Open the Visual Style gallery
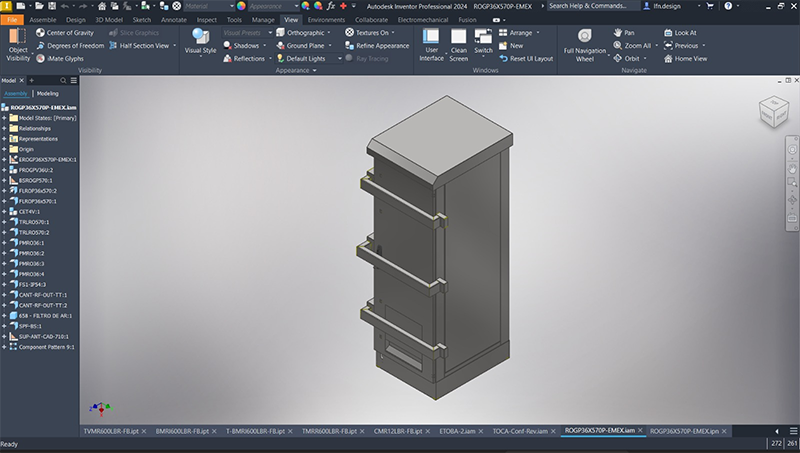800x453 pixels. pyautogui.click(x=200, y=42)
